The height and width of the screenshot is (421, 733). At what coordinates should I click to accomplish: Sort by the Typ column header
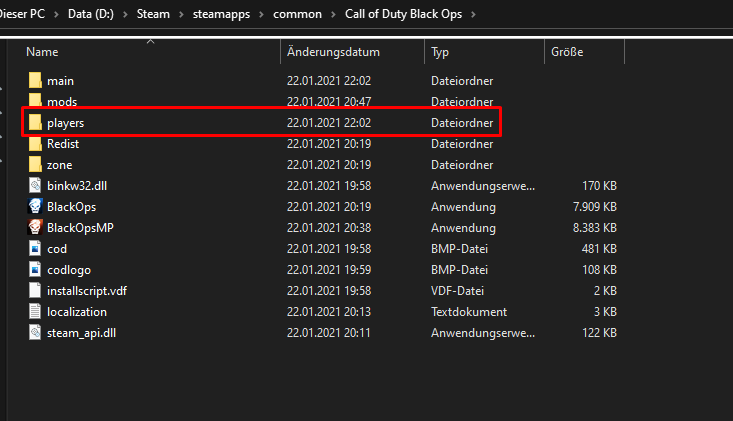coord(441,51)
